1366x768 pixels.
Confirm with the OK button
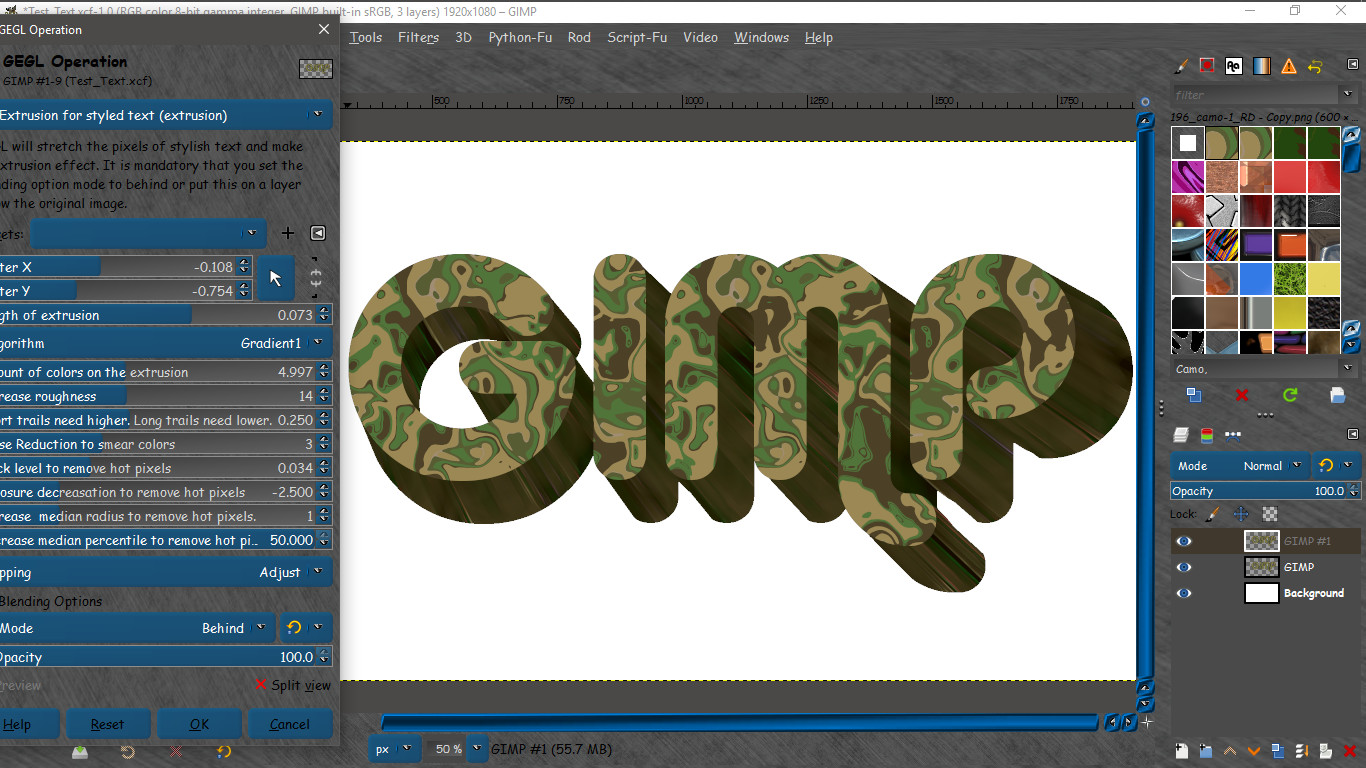point(199,724)
